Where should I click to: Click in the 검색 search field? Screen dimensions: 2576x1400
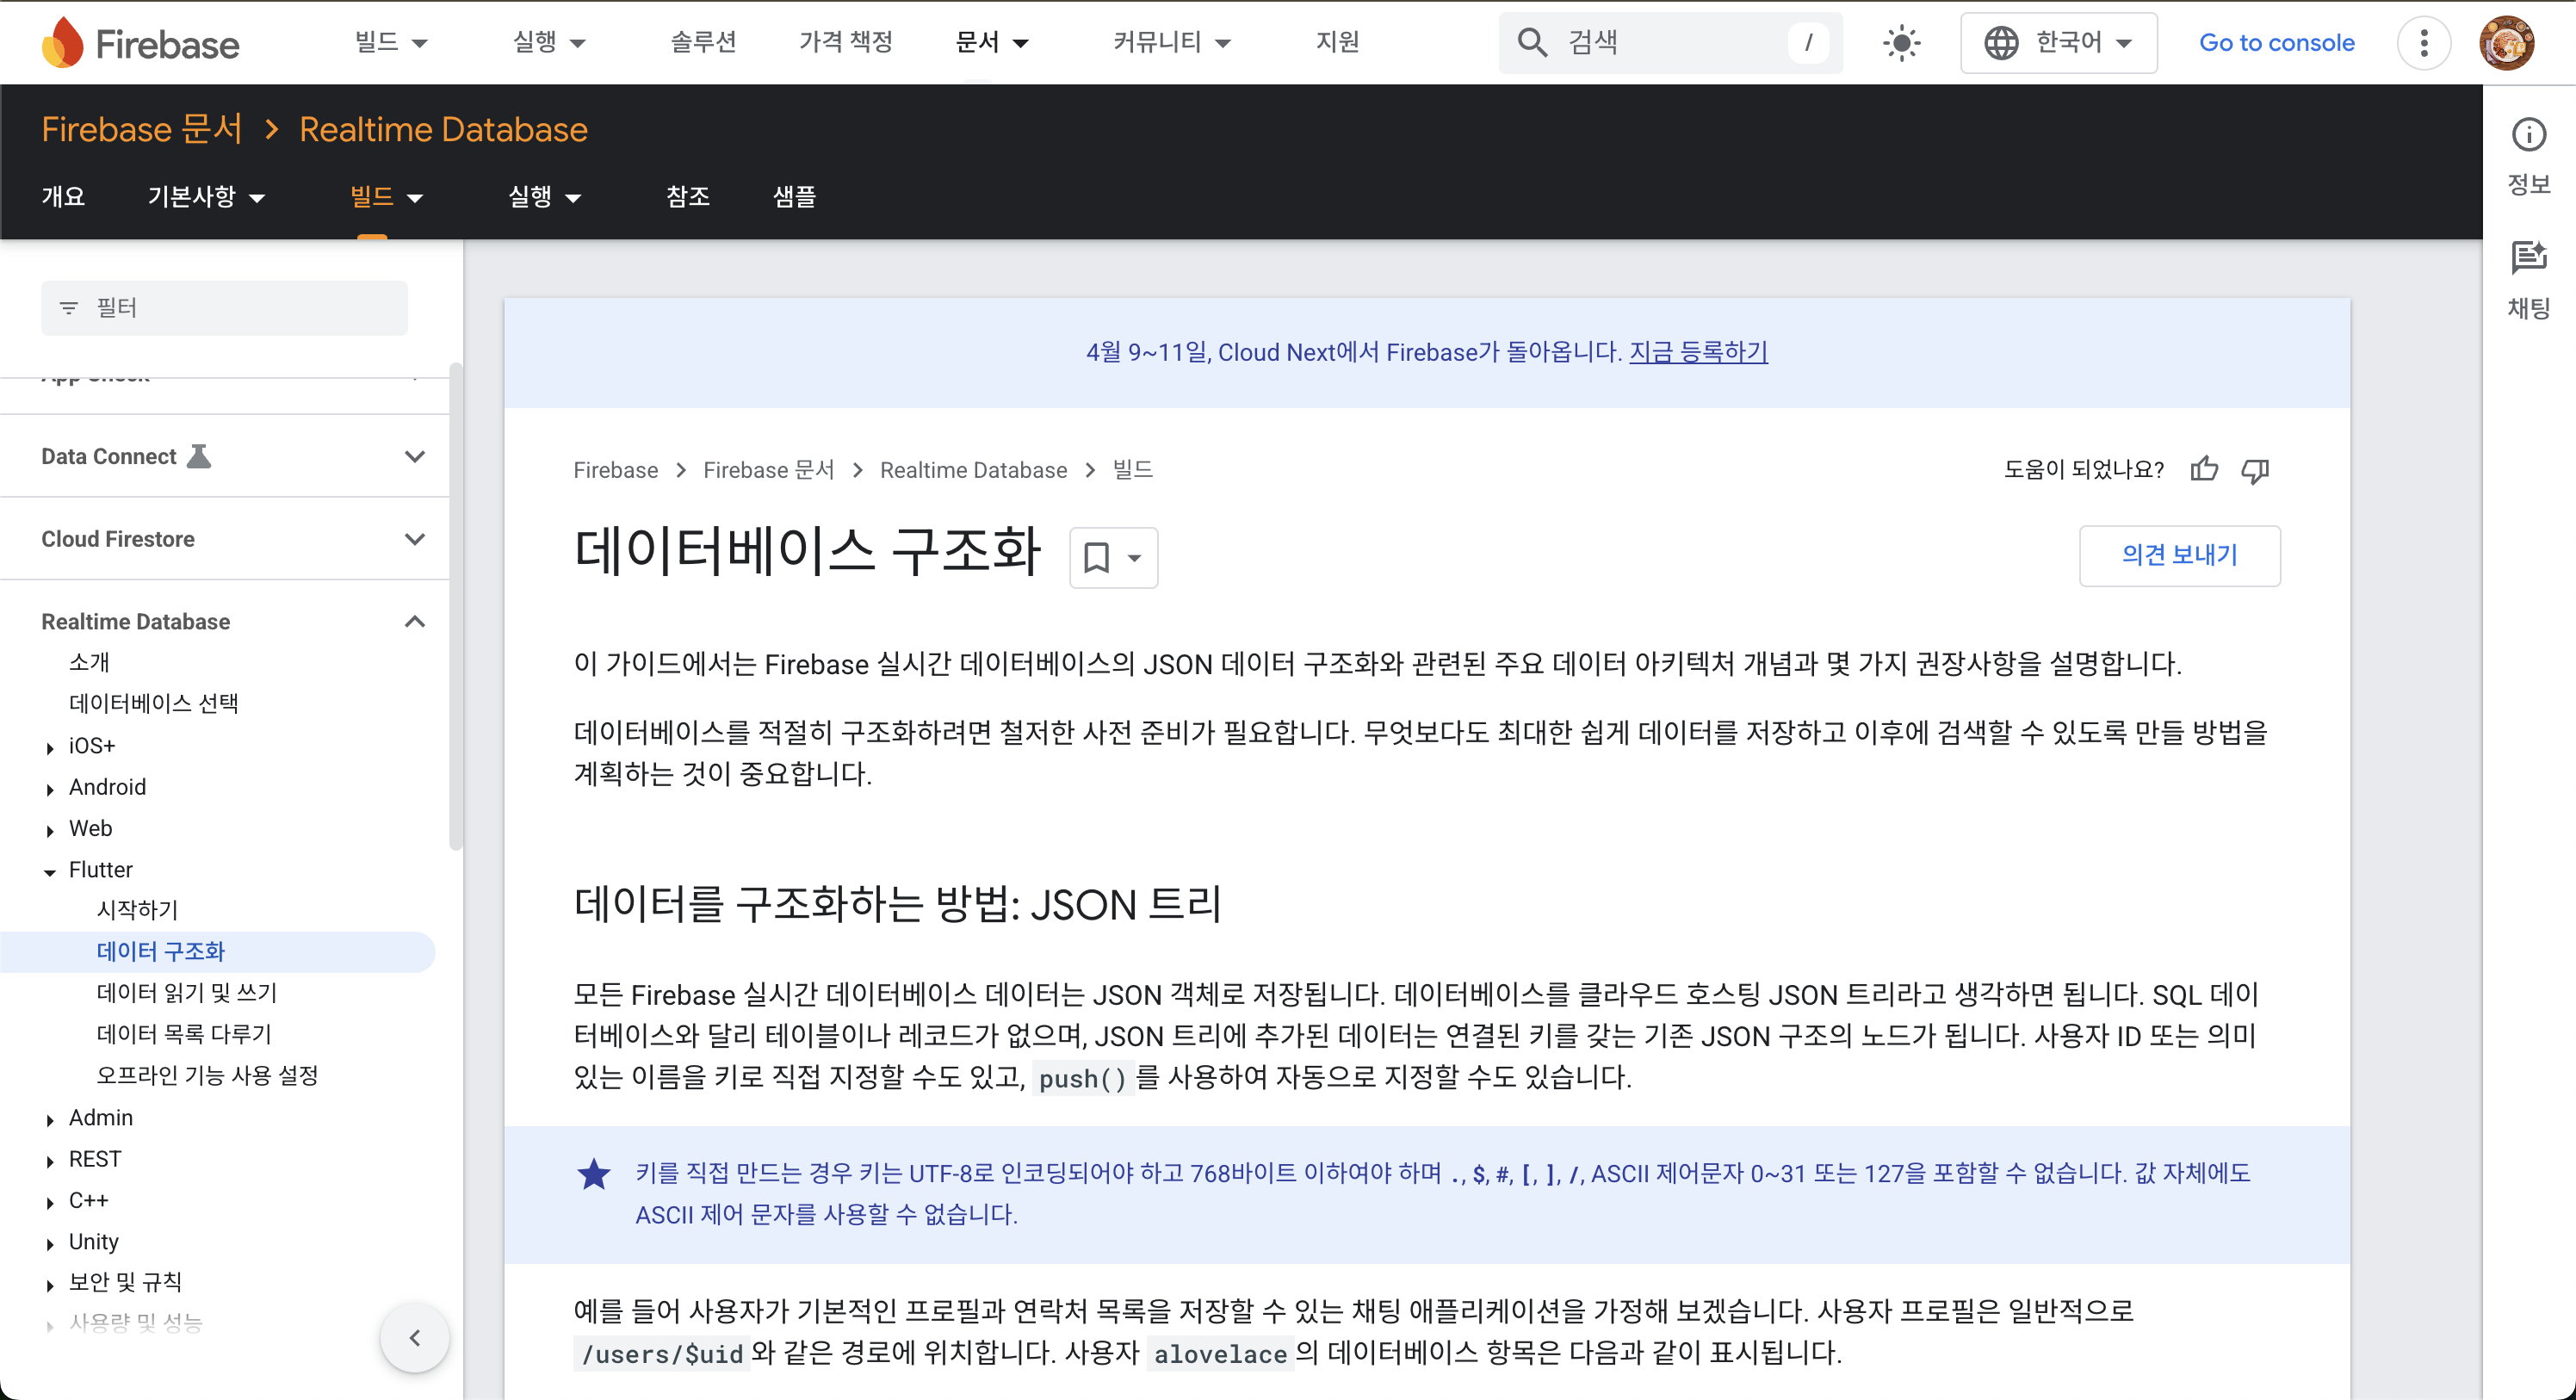tap(1670, 43)
